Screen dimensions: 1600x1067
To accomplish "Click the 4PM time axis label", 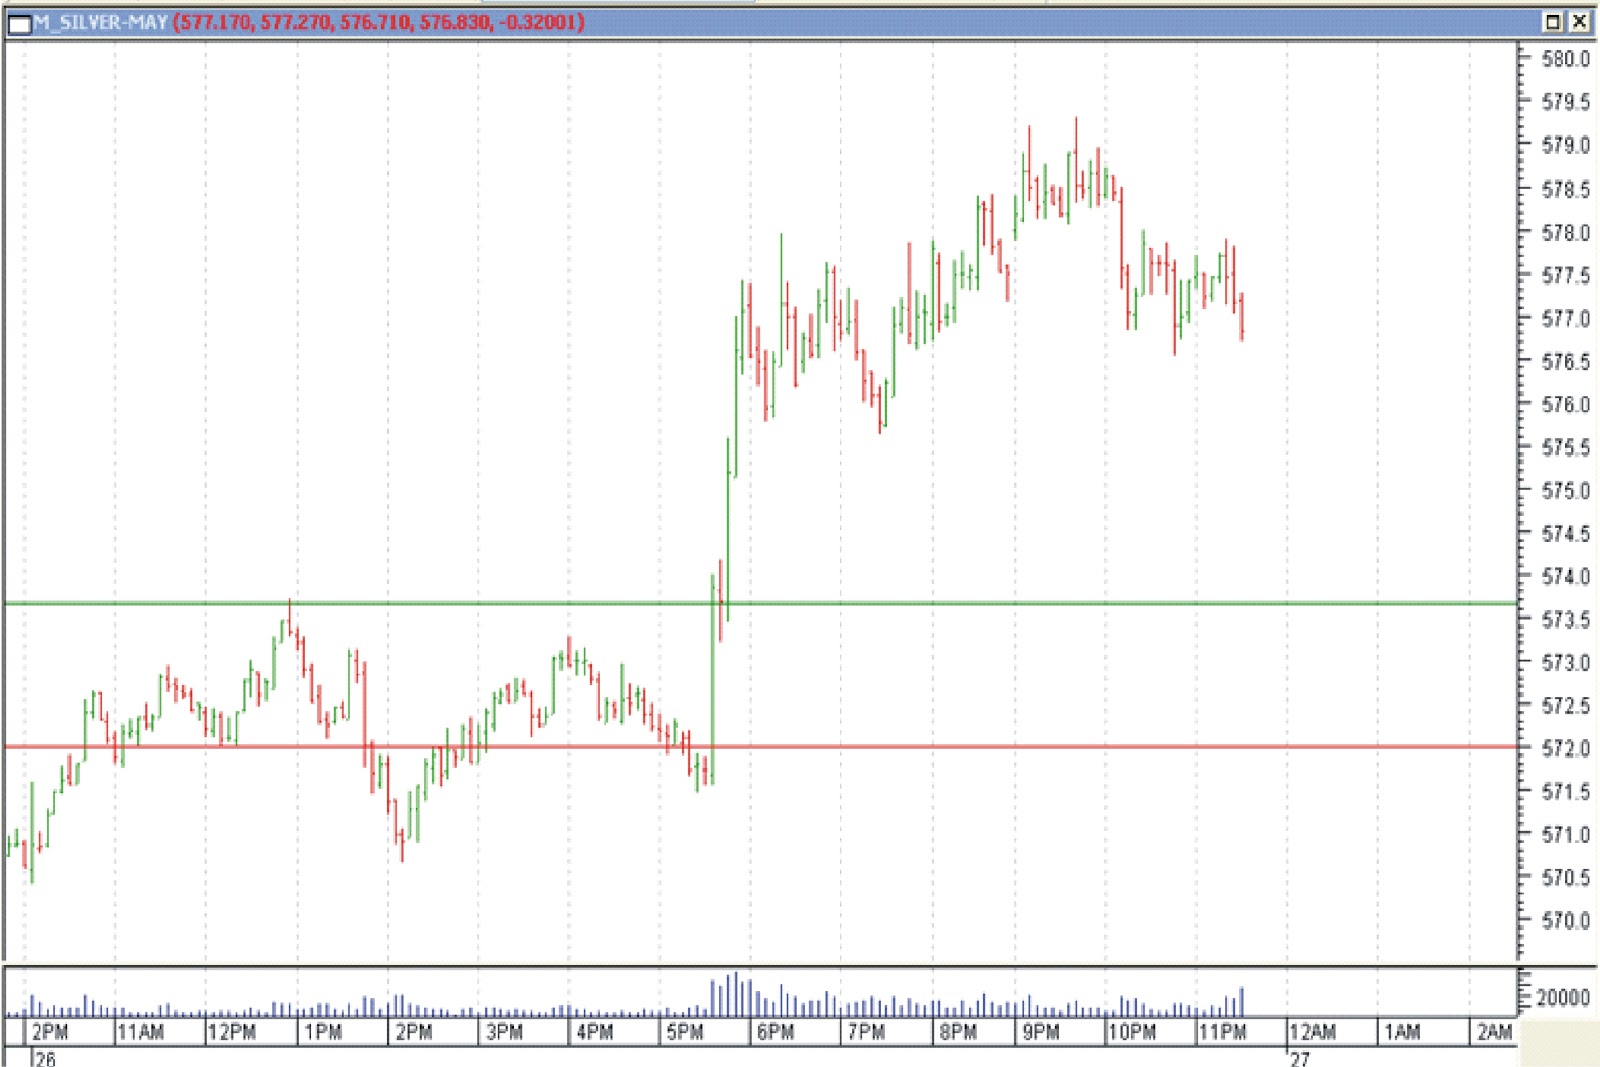I will coord(595,1032).
